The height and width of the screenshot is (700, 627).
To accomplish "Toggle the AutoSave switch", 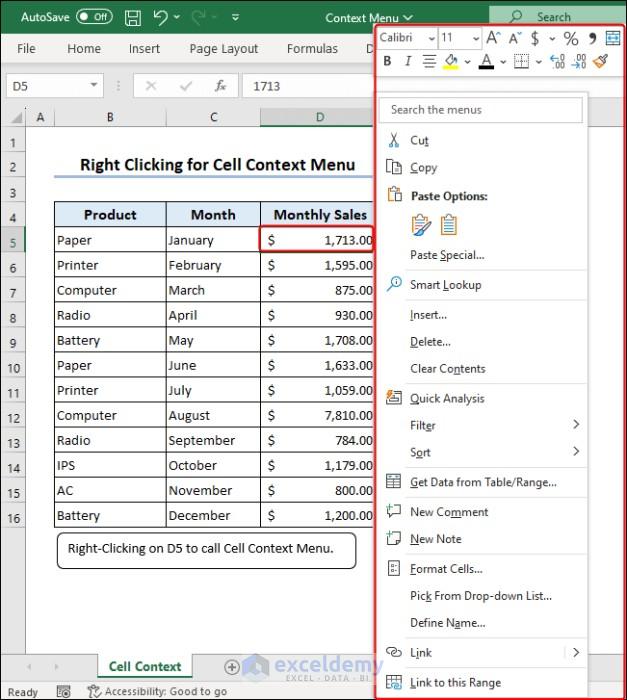I will (x=94, y=17).
